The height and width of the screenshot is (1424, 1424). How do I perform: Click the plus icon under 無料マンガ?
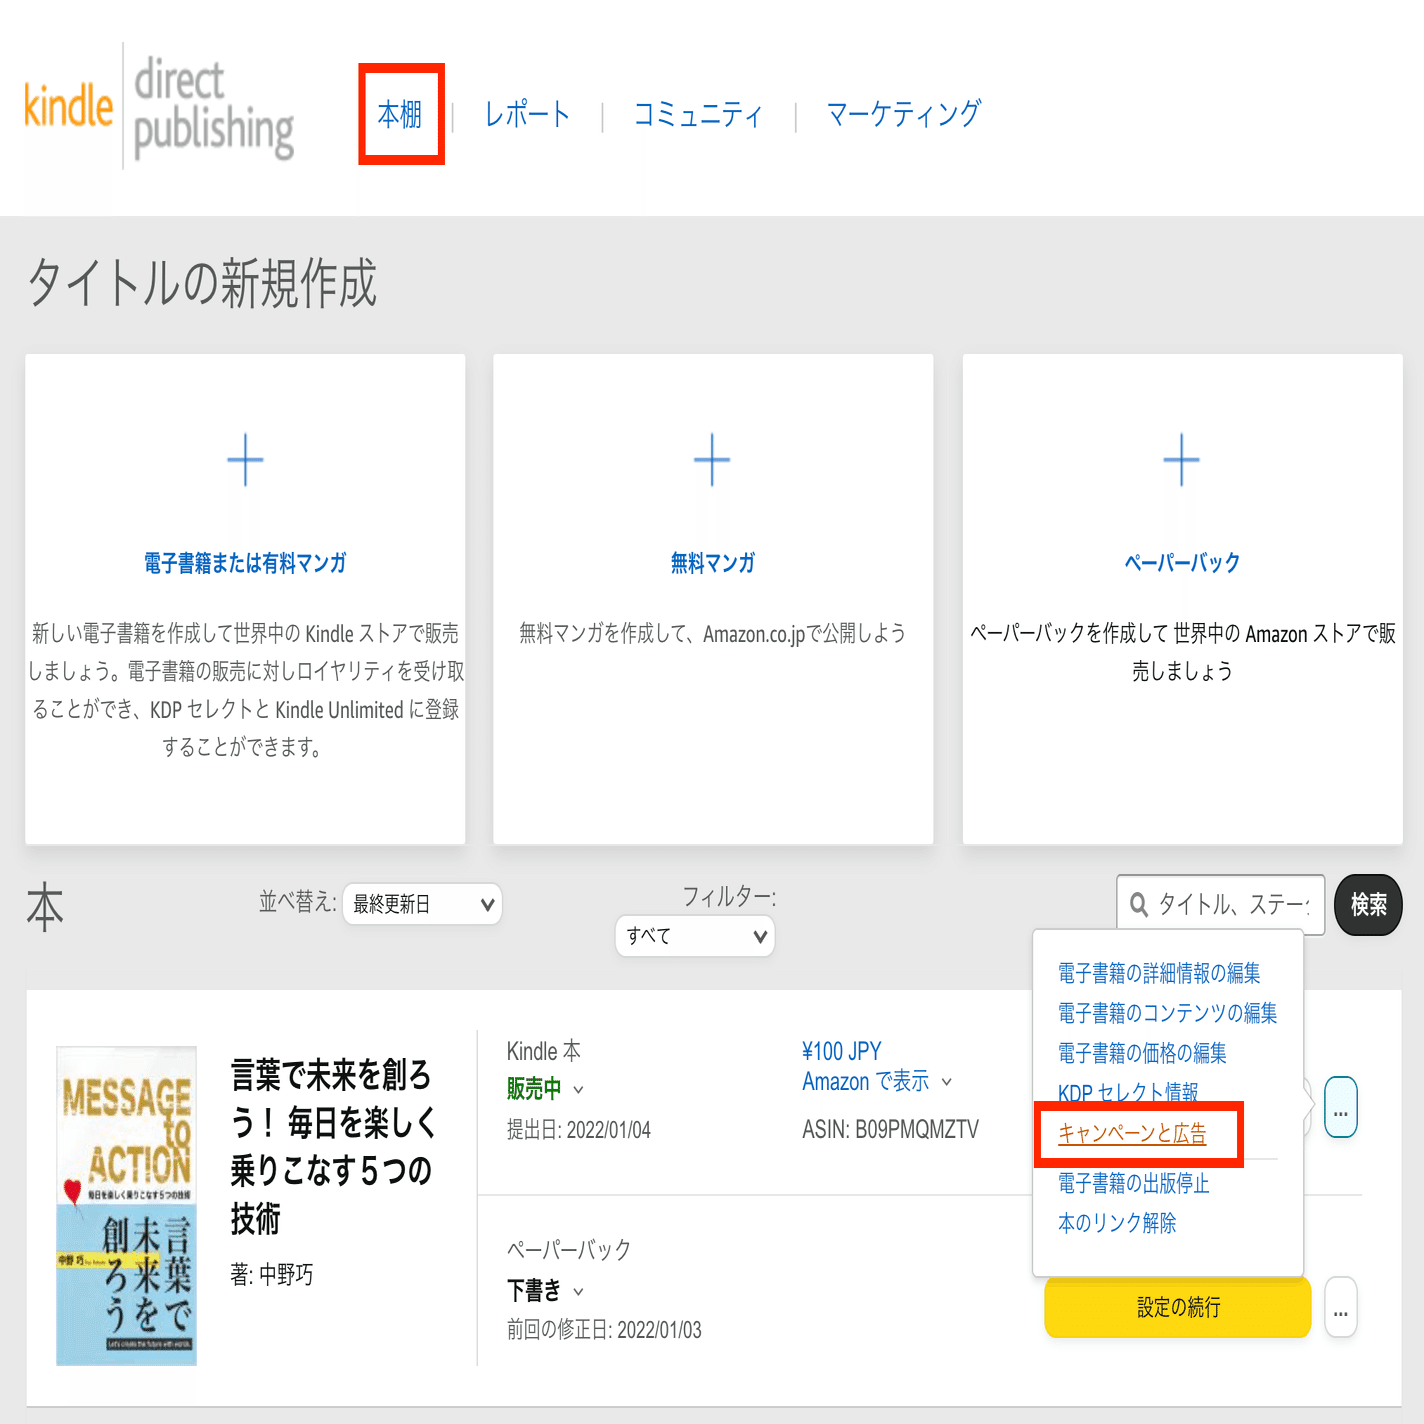[712, 460]
